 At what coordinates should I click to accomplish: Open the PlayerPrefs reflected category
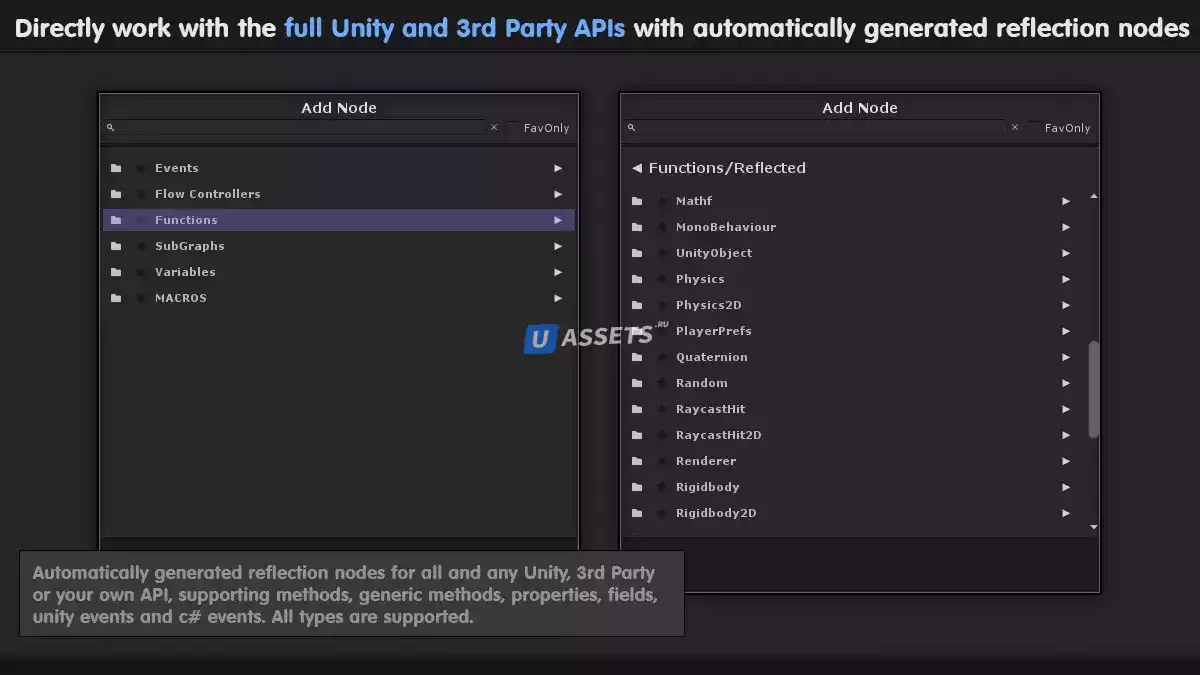(713, 331)
